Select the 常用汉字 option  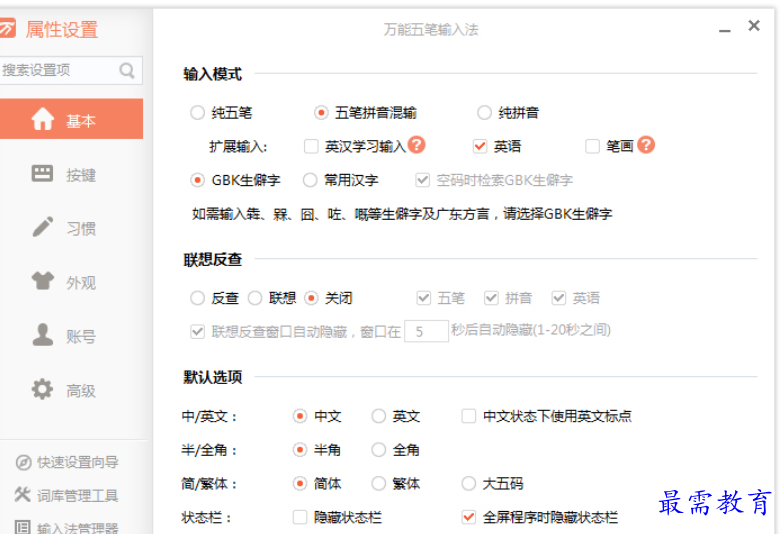[x=310, y=180]
